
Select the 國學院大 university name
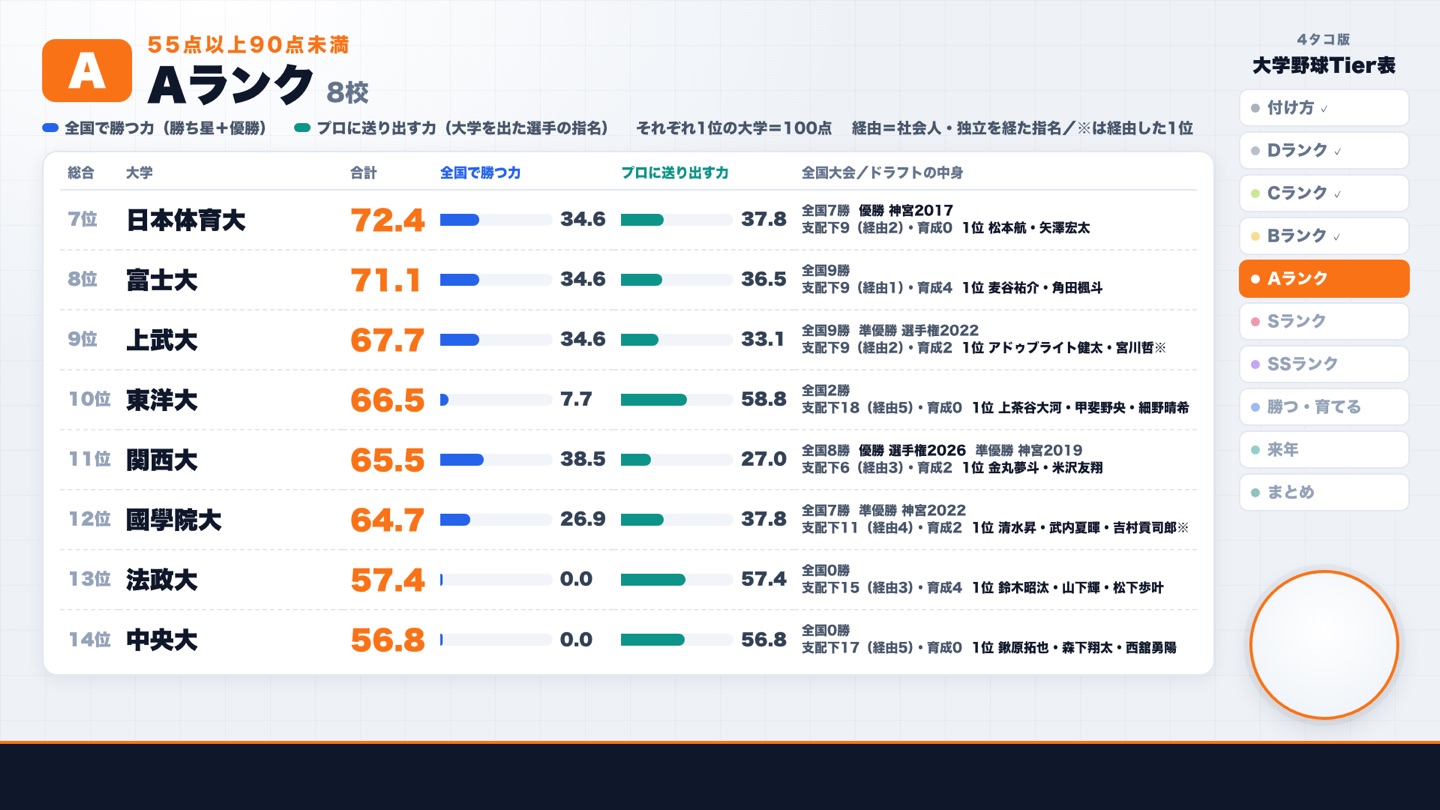174,520
